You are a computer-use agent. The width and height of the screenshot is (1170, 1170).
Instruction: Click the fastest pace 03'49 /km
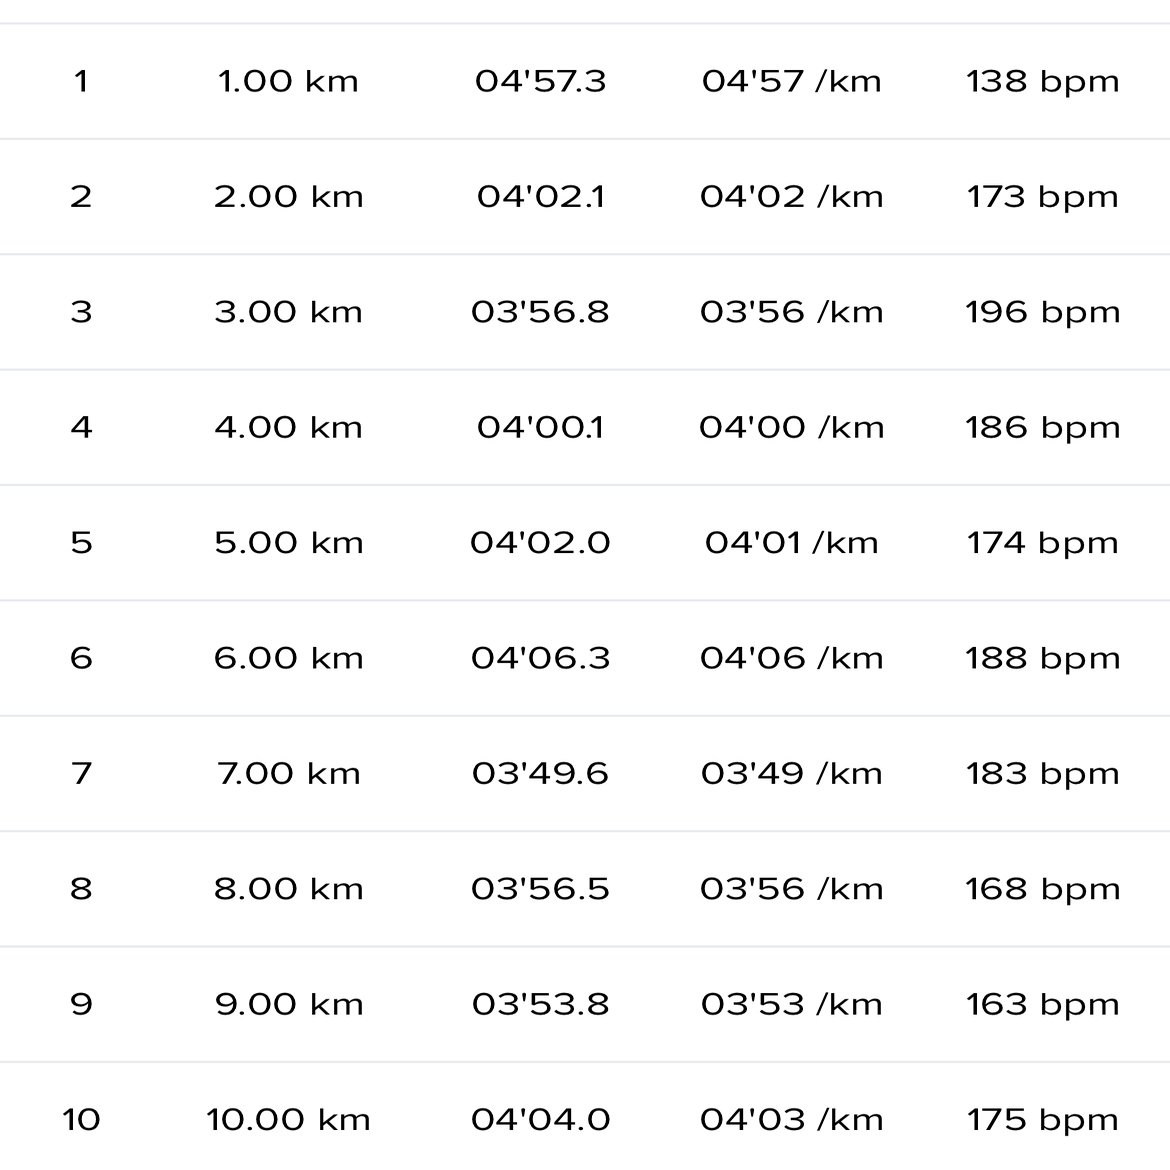[x=792, y=773]
